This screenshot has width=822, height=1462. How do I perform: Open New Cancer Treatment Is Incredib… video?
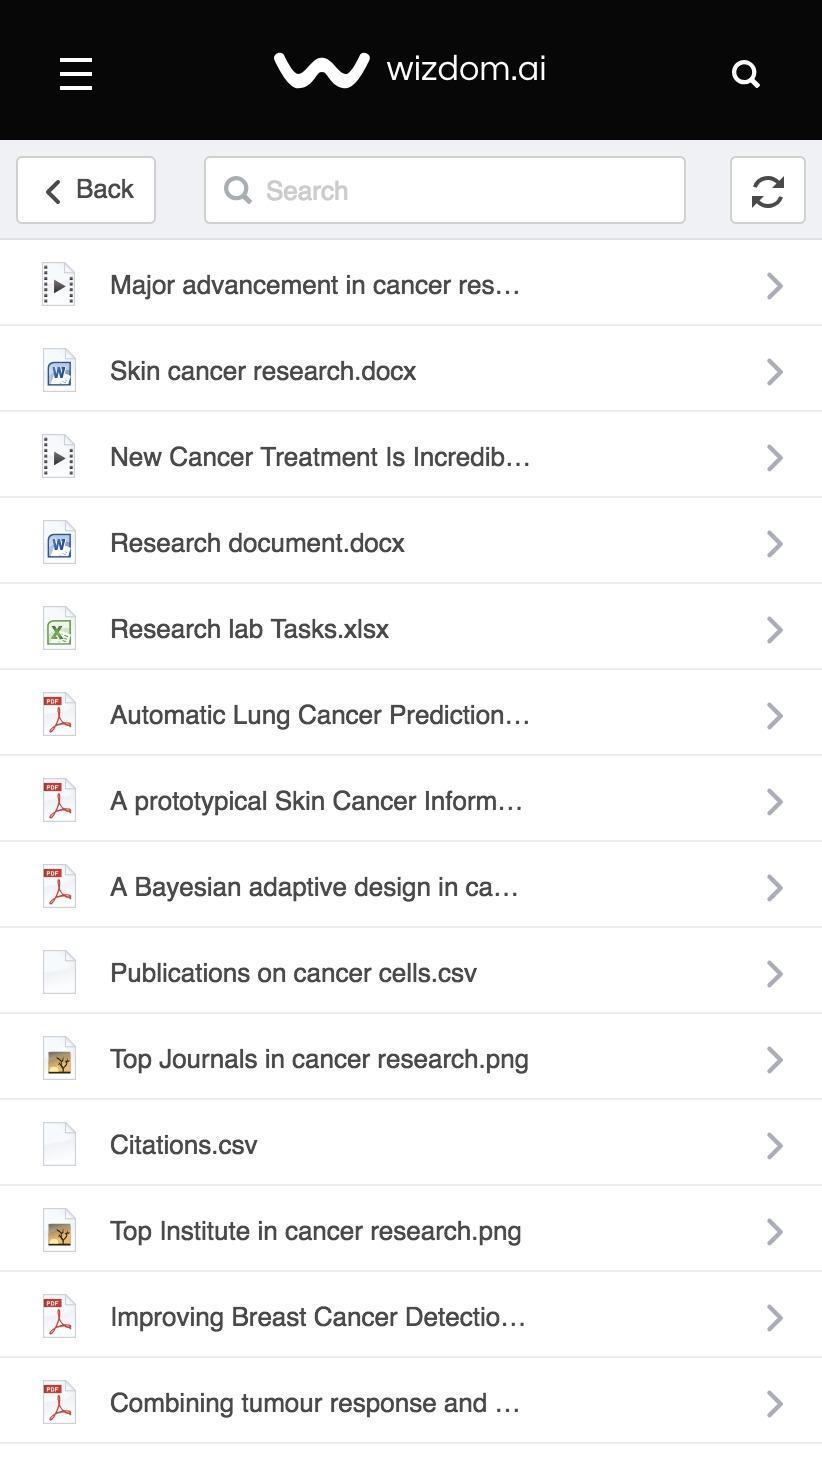pyautogui.click(x=320, y=457)
